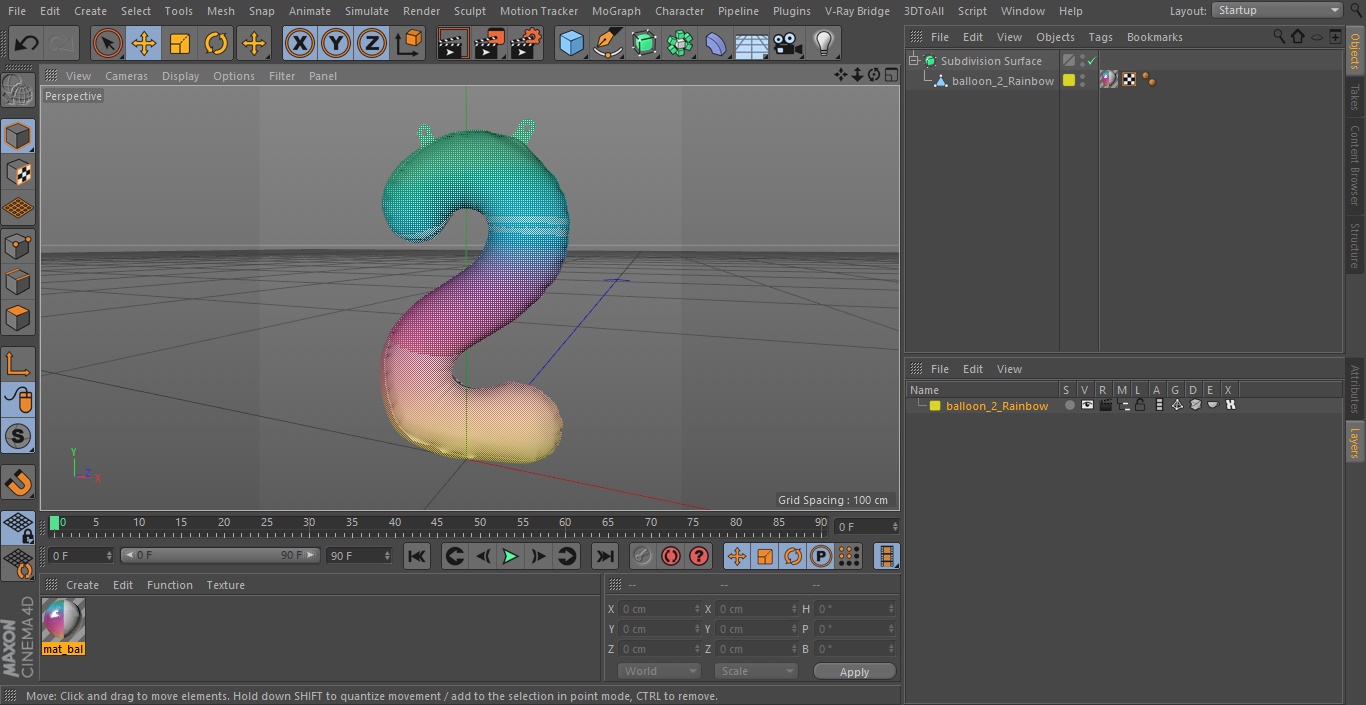Jump to start of animation

coord(417,556)
